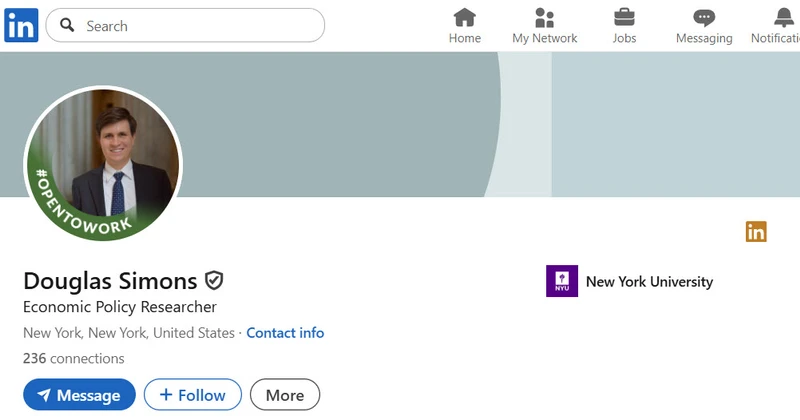Click the search magnifier icon
This screenshot has width=800, height=420.
[68, 26]
